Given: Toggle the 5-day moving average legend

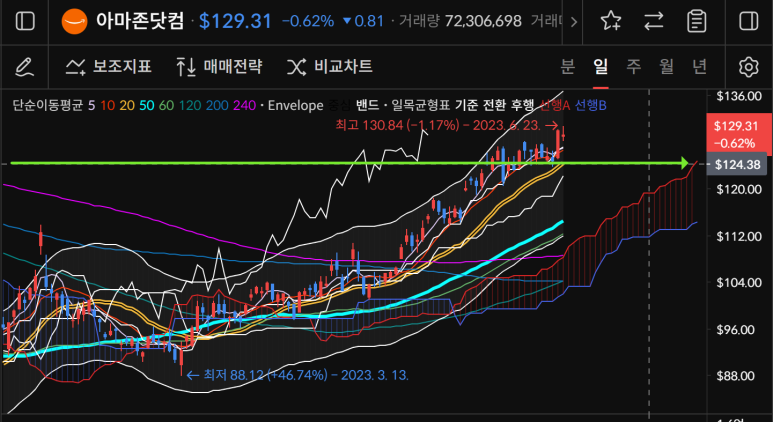Looking at the screenshot, I should (x=91, y=105).
